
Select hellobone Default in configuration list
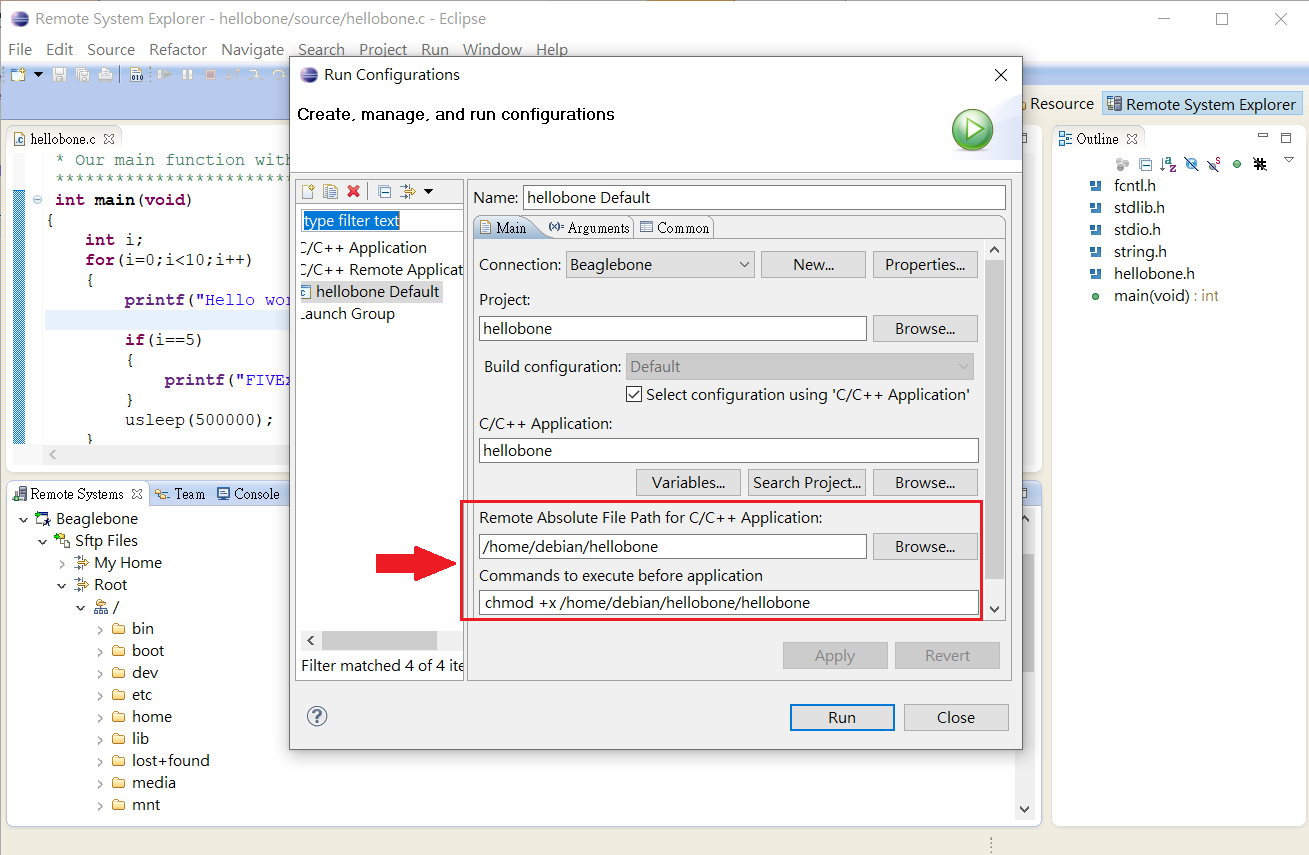(x=370, y=291)
